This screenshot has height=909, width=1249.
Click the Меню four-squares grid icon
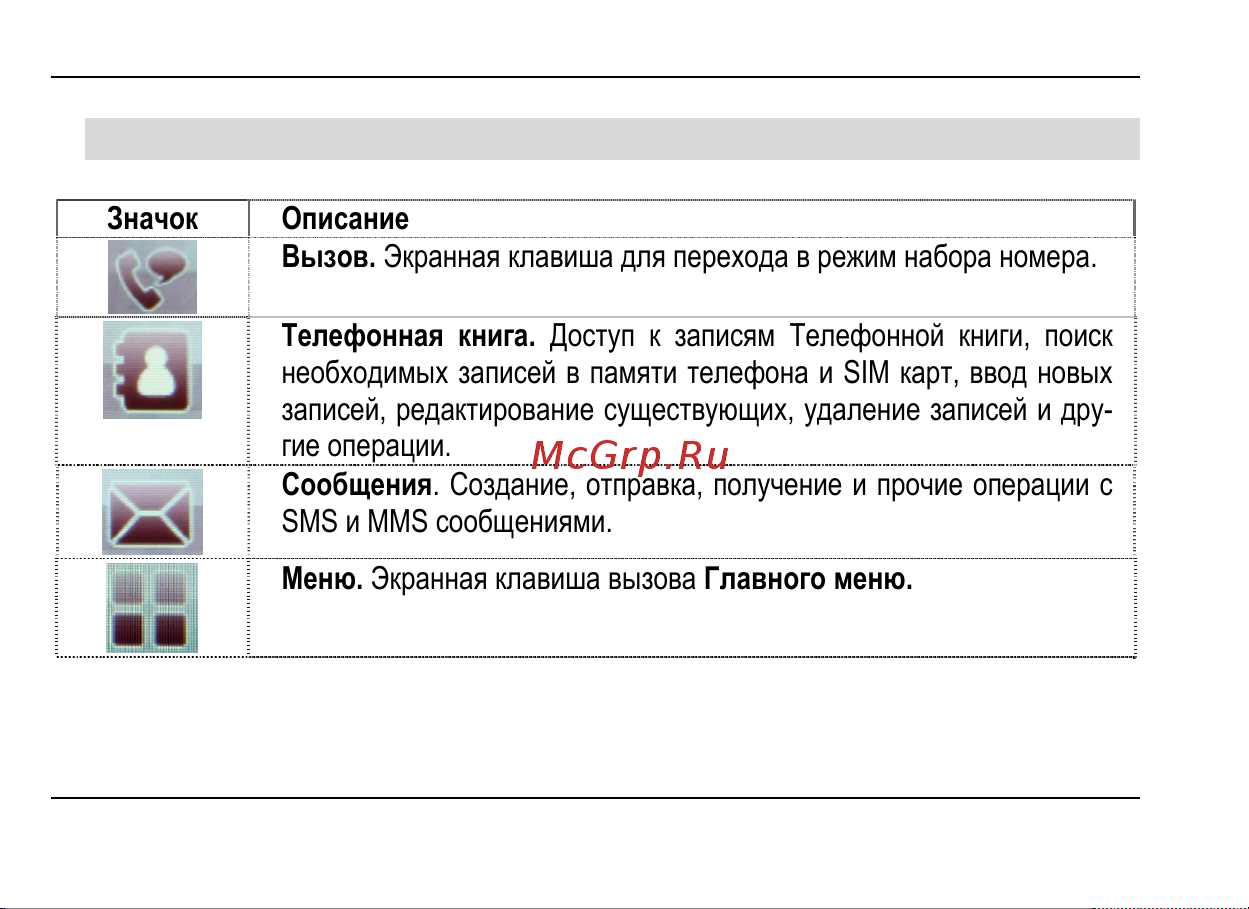(x=152, y=608)
